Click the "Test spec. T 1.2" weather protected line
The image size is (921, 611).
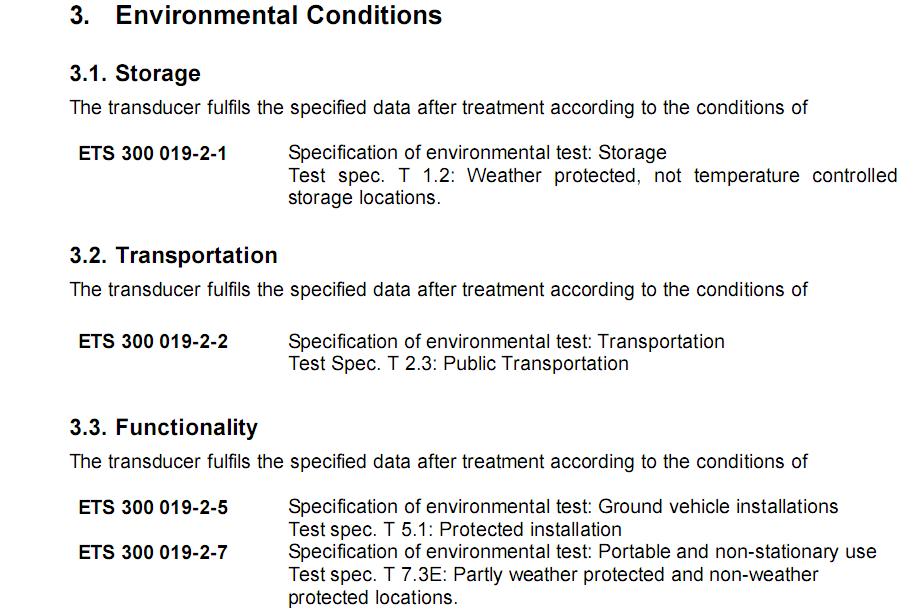point(592,176)
